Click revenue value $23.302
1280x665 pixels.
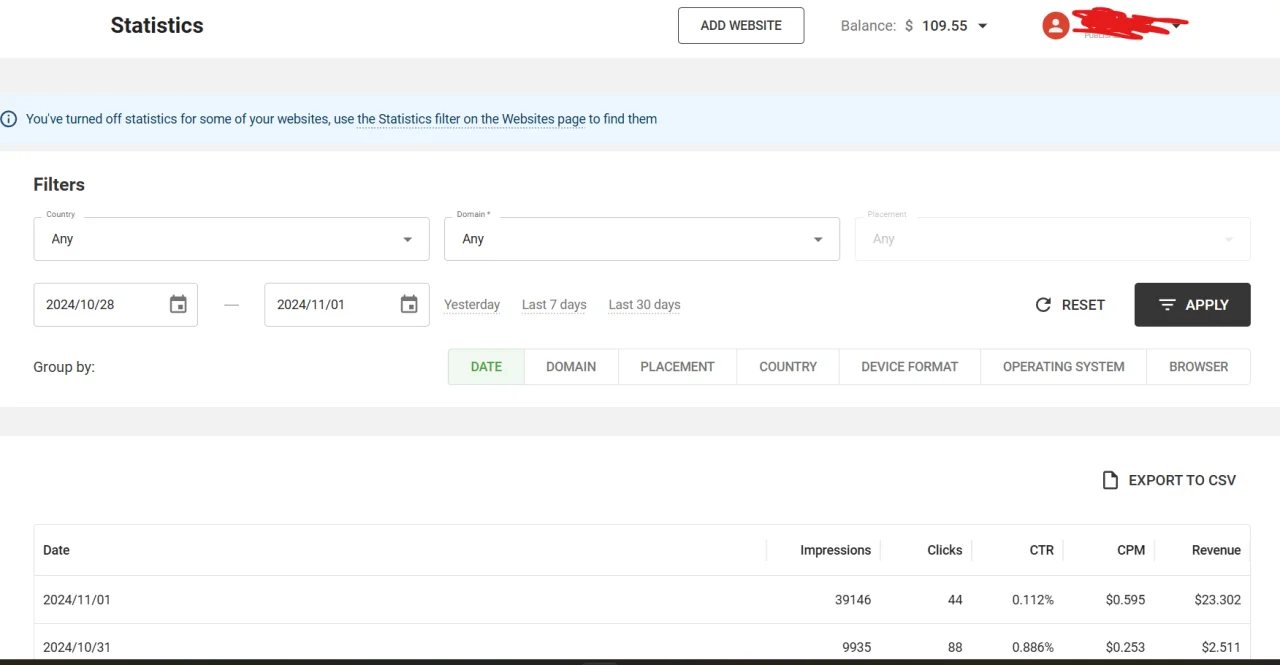[1217, 600]
